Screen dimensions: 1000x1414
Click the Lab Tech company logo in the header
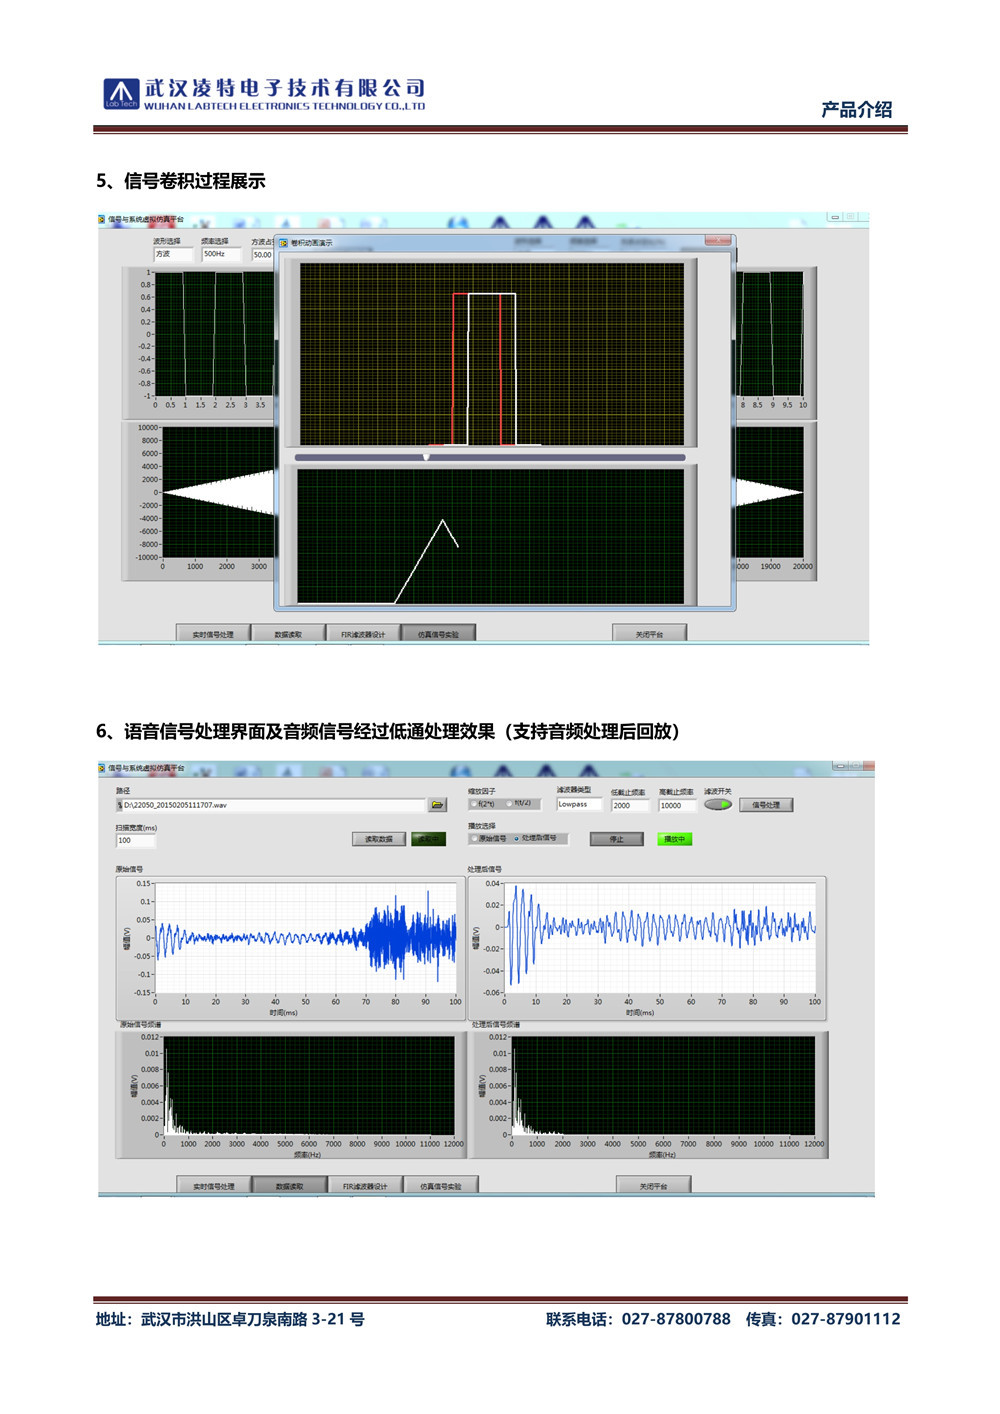point(121,93)
